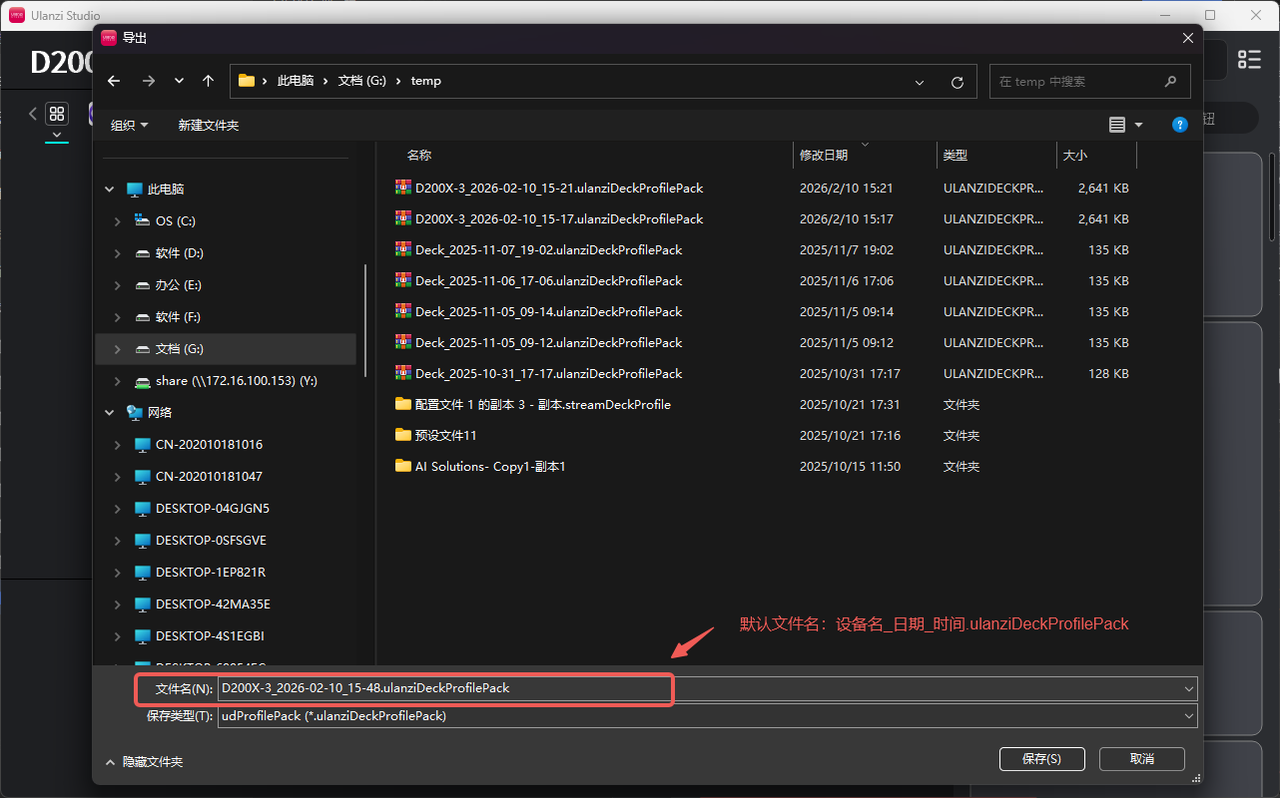The height and width of the screenshot is (798, 1280).
Task: Open the 预设文件11 folder
Action: click(x=445, y=435)
